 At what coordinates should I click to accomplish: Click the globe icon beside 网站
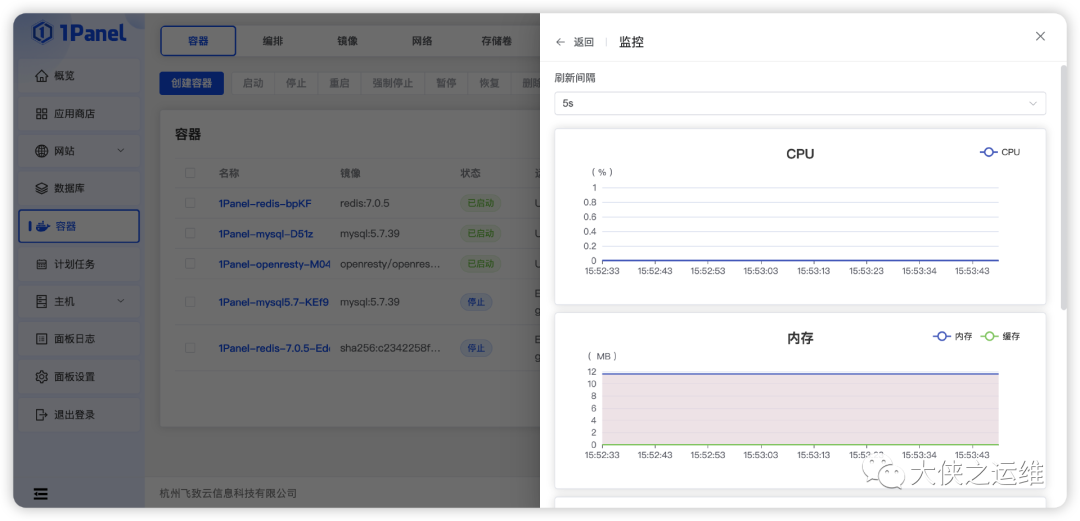coord(41,151)
